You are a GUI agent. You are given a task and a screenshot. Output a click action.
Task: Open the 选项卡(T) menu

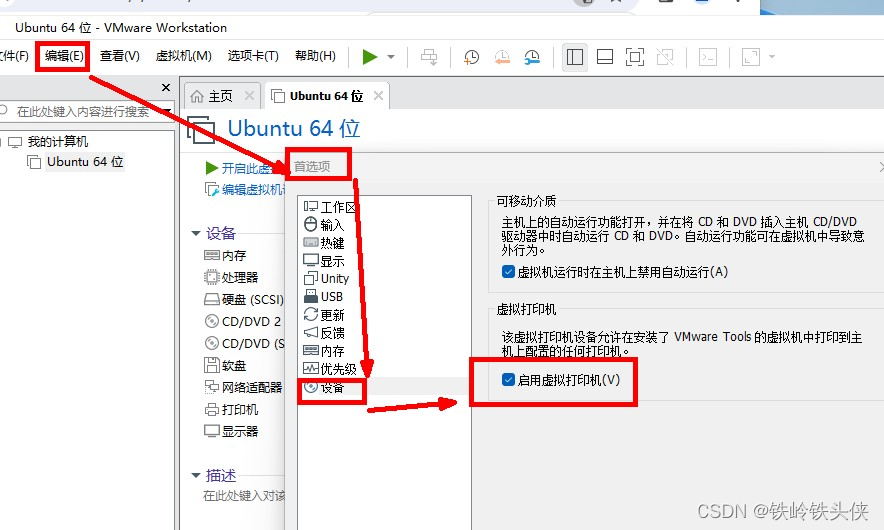pos(253,56)
